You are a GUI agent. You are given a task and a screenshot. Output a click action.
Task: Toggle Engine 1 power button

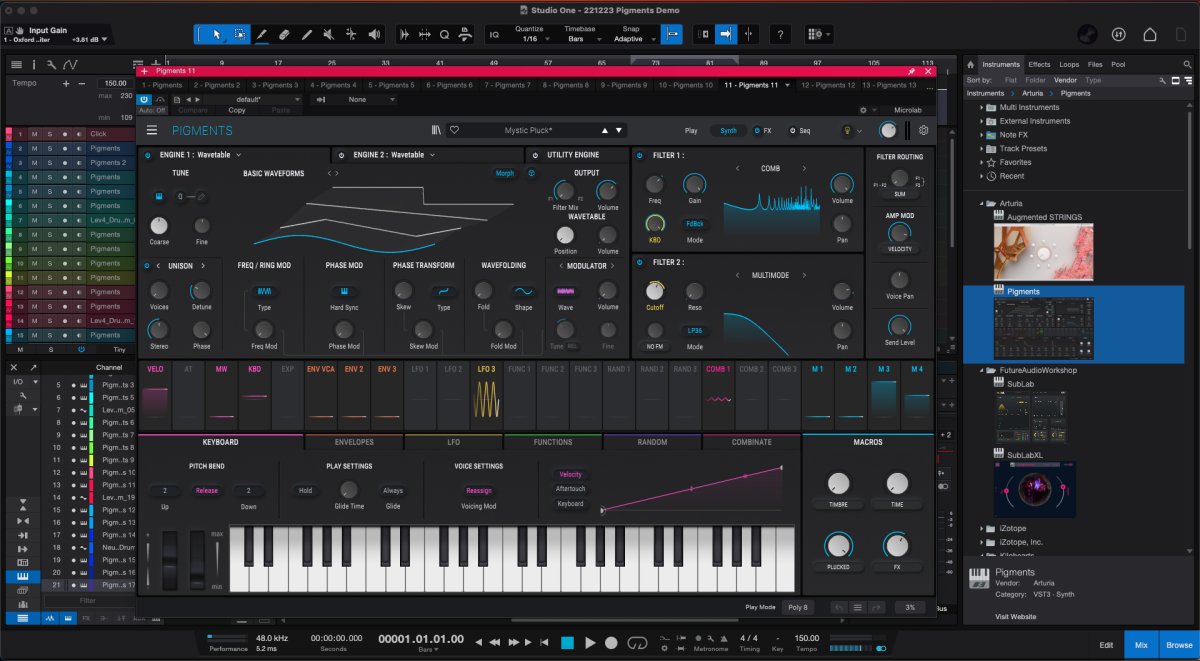[x=147, y=155]
